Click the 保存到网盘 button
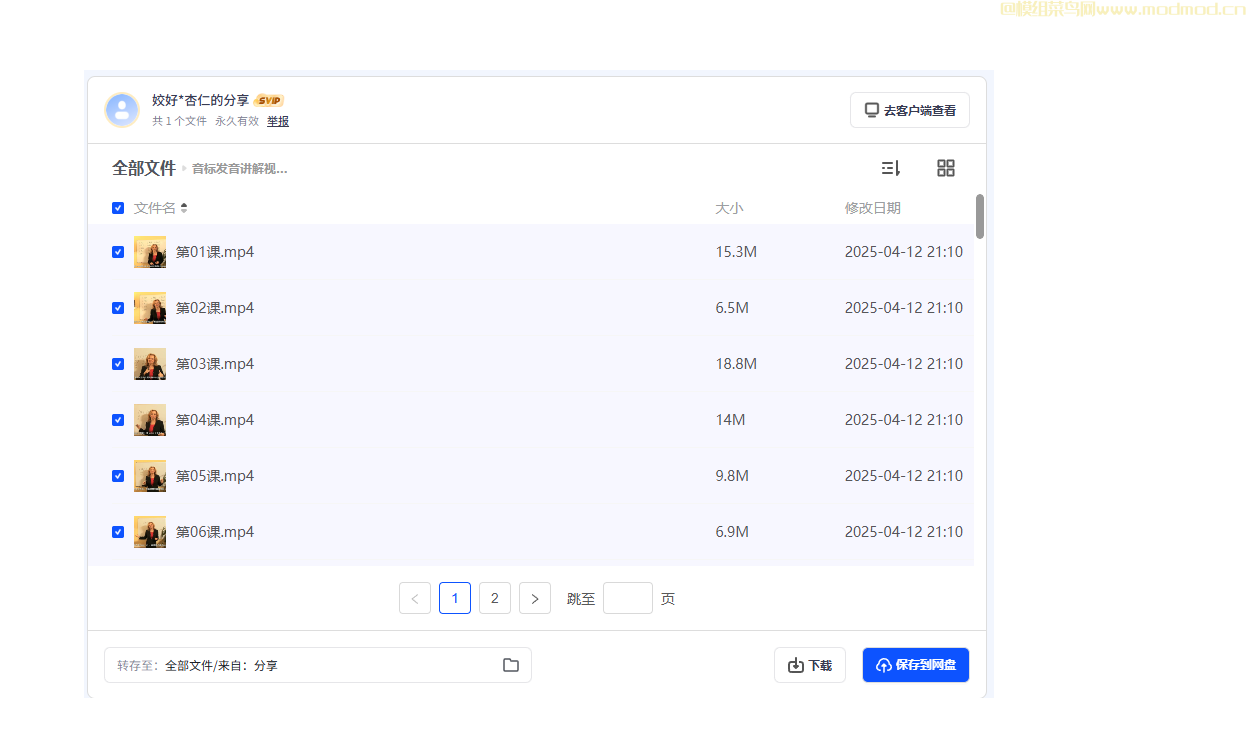Image resolution: width=1246 pixels, height=749 pixels. [x=916, y=665]
